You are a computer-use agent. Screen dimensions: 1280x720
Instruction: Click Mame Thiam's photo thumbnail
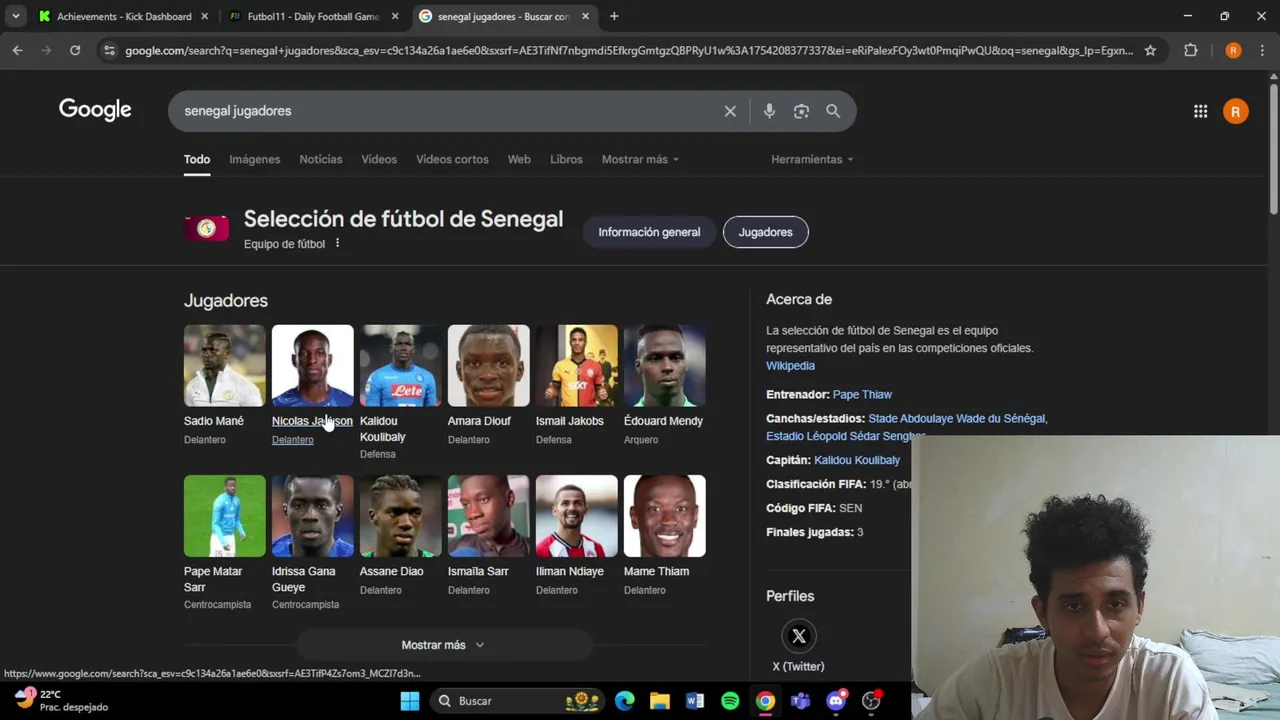(665, 516)
